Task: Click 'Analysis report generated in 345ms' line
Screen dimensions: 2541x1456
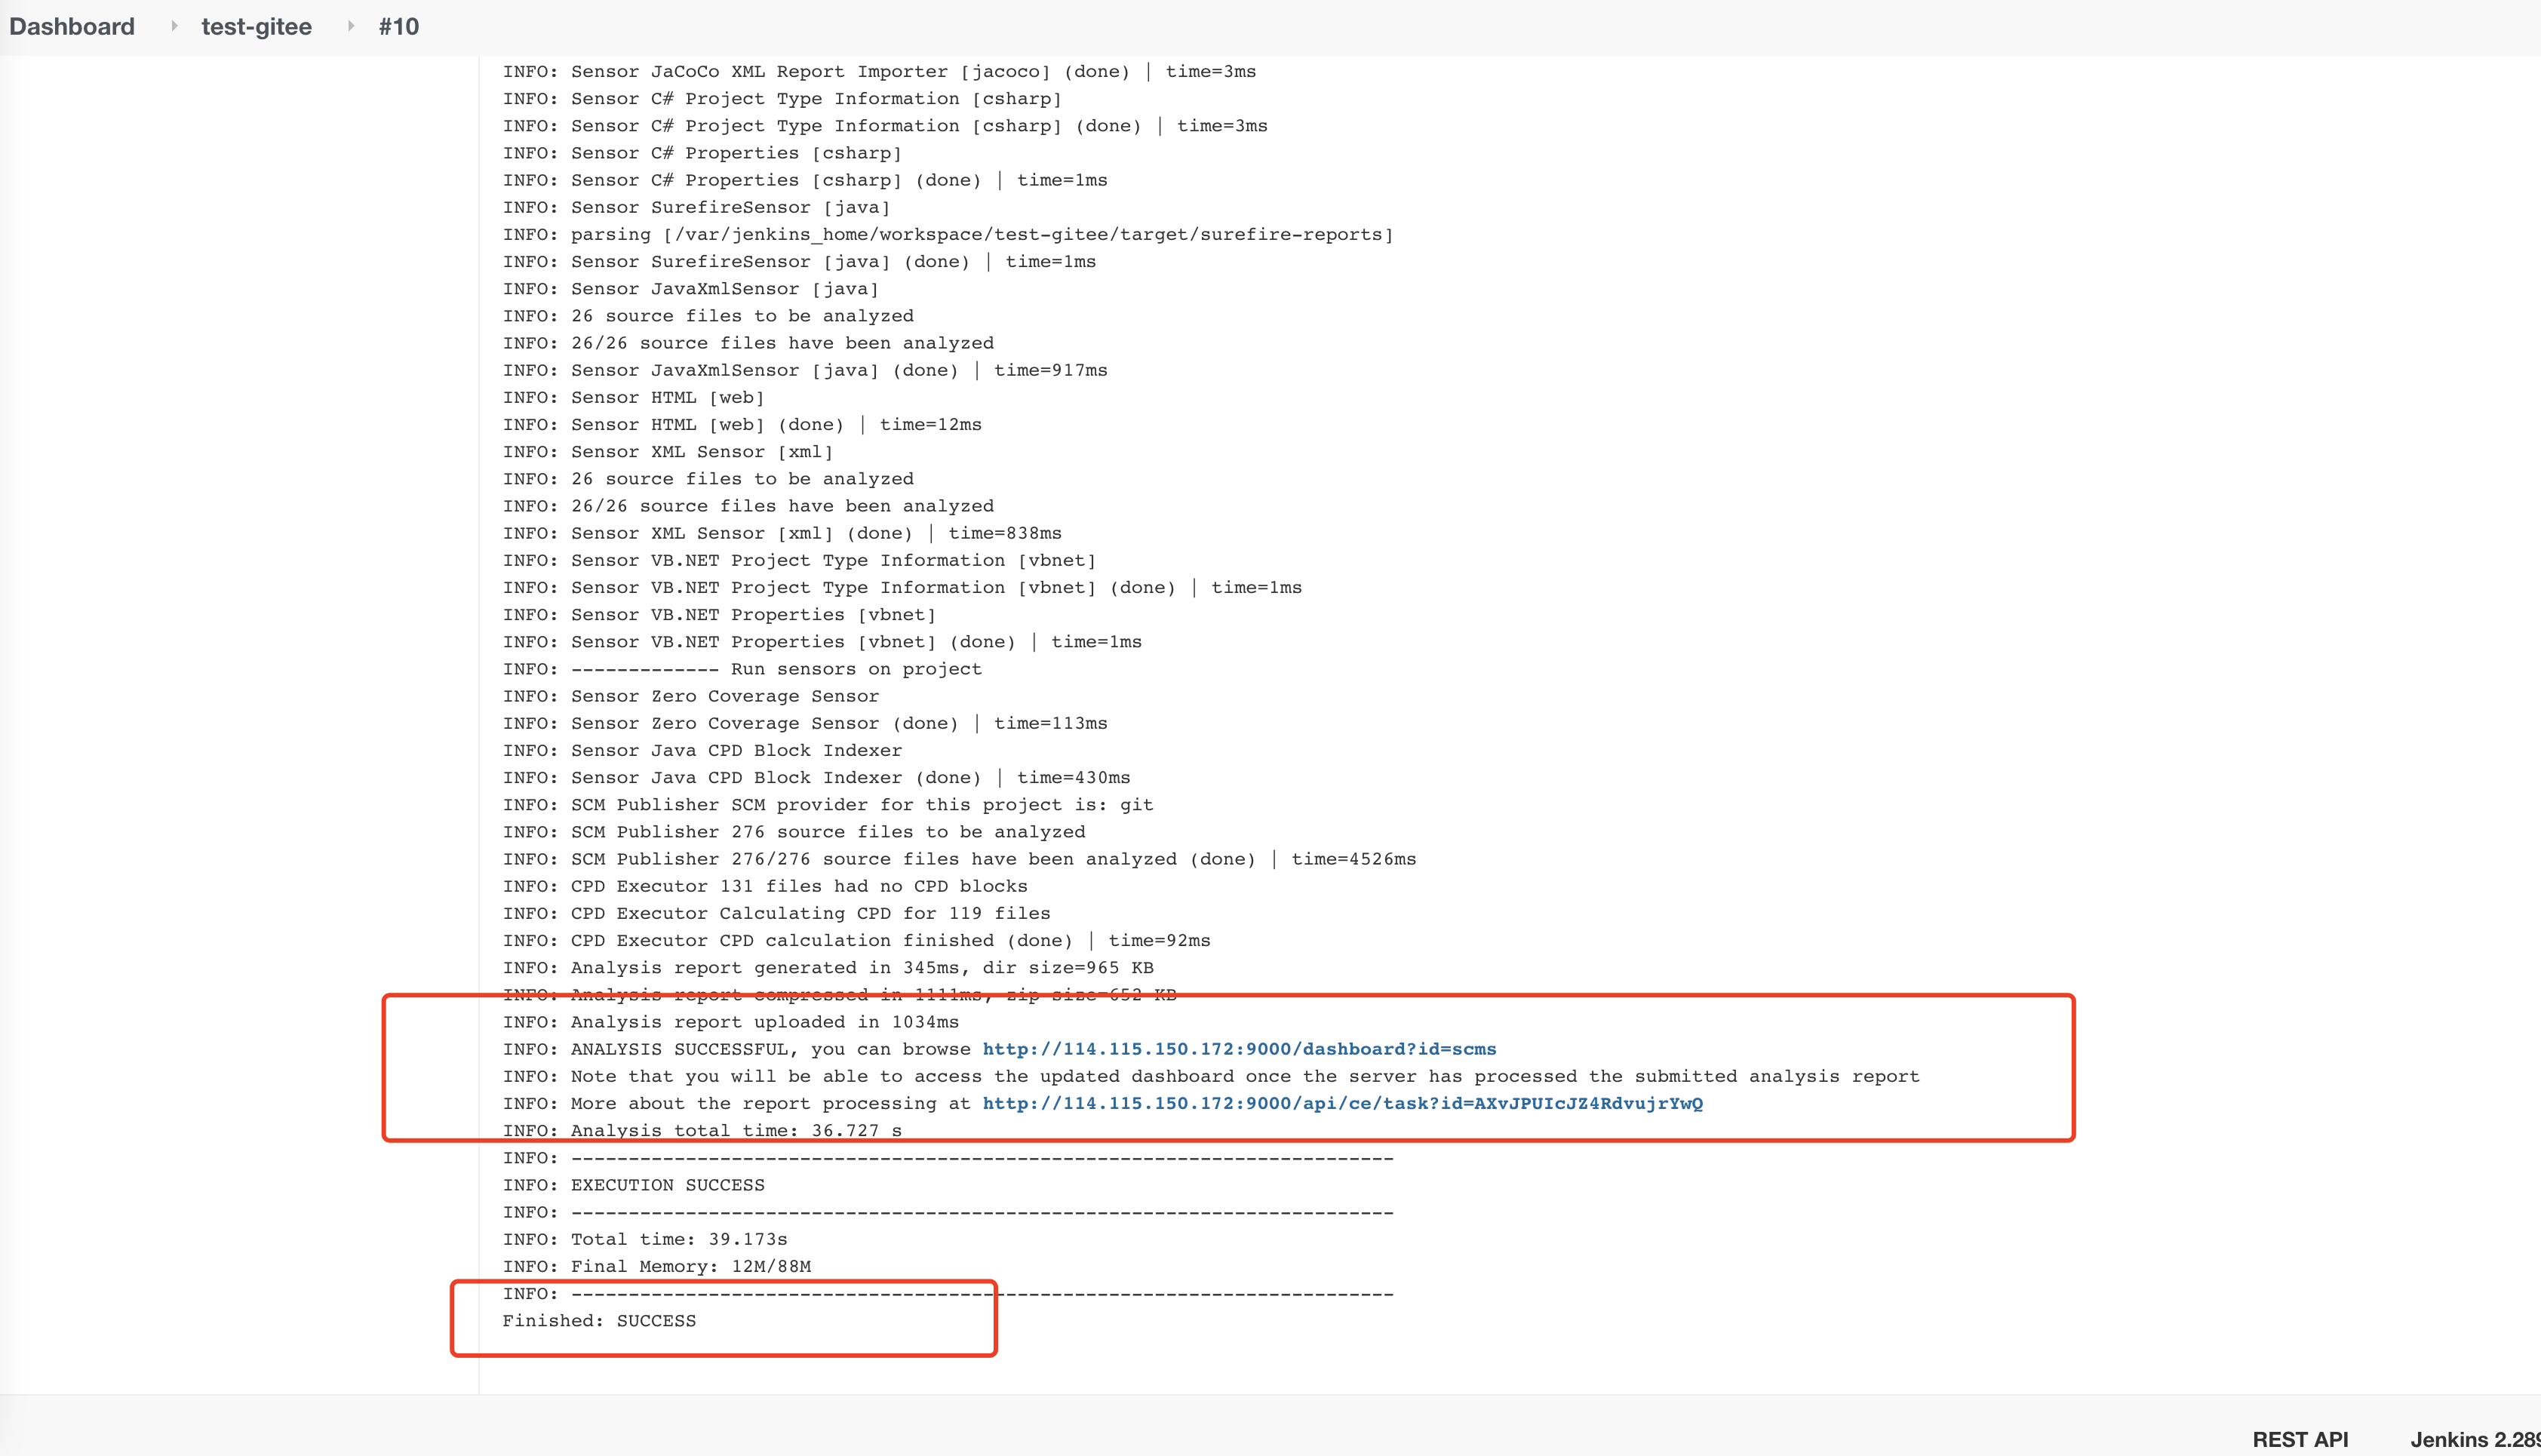Action: [x=828, y=967]
